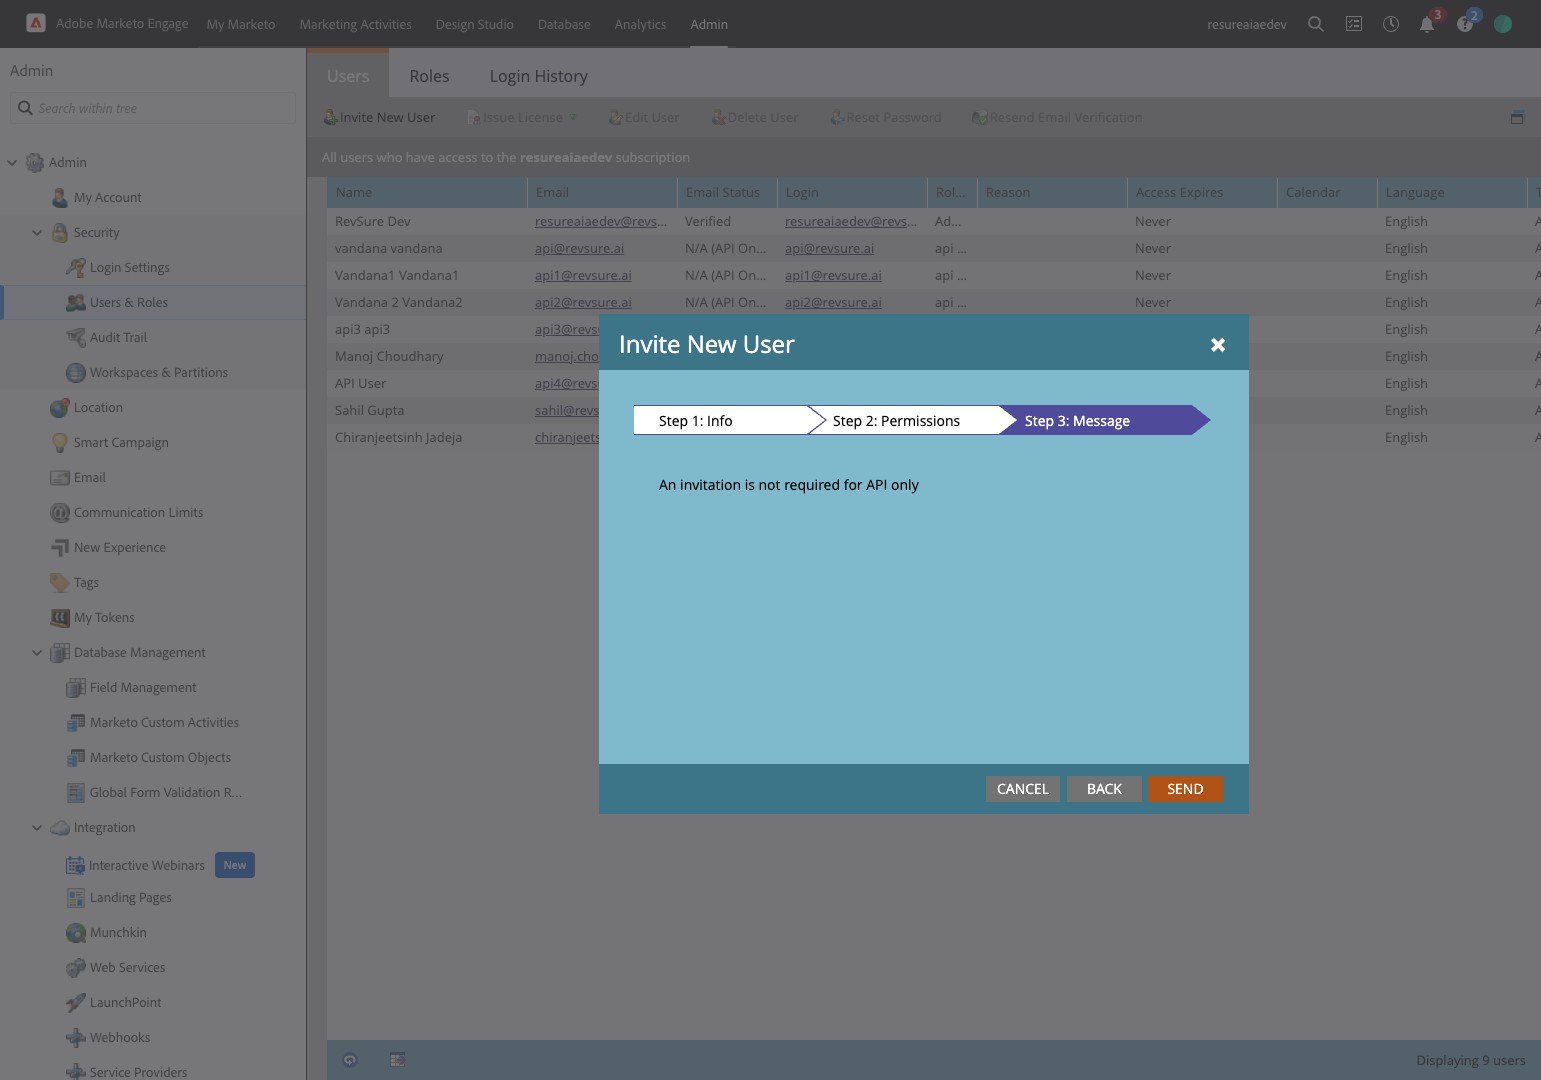Screen dimensions: 1541x1080
Task: Sort by the Access Expires column header
Action: click(x=1202, y=192)
